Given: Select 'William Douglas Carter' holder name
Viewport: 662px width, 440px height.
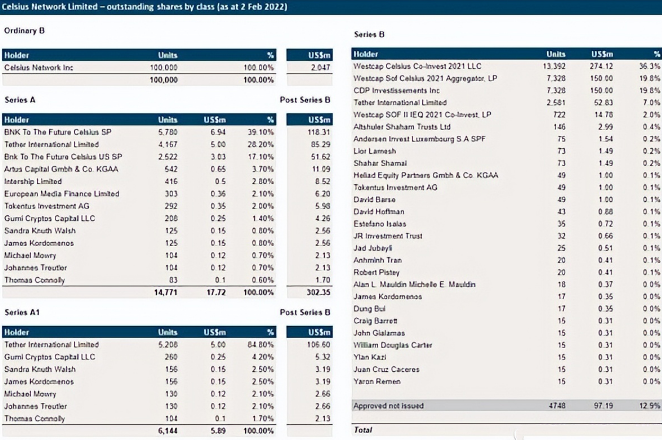Looking at the screenshot, I should tap(392, 345).
